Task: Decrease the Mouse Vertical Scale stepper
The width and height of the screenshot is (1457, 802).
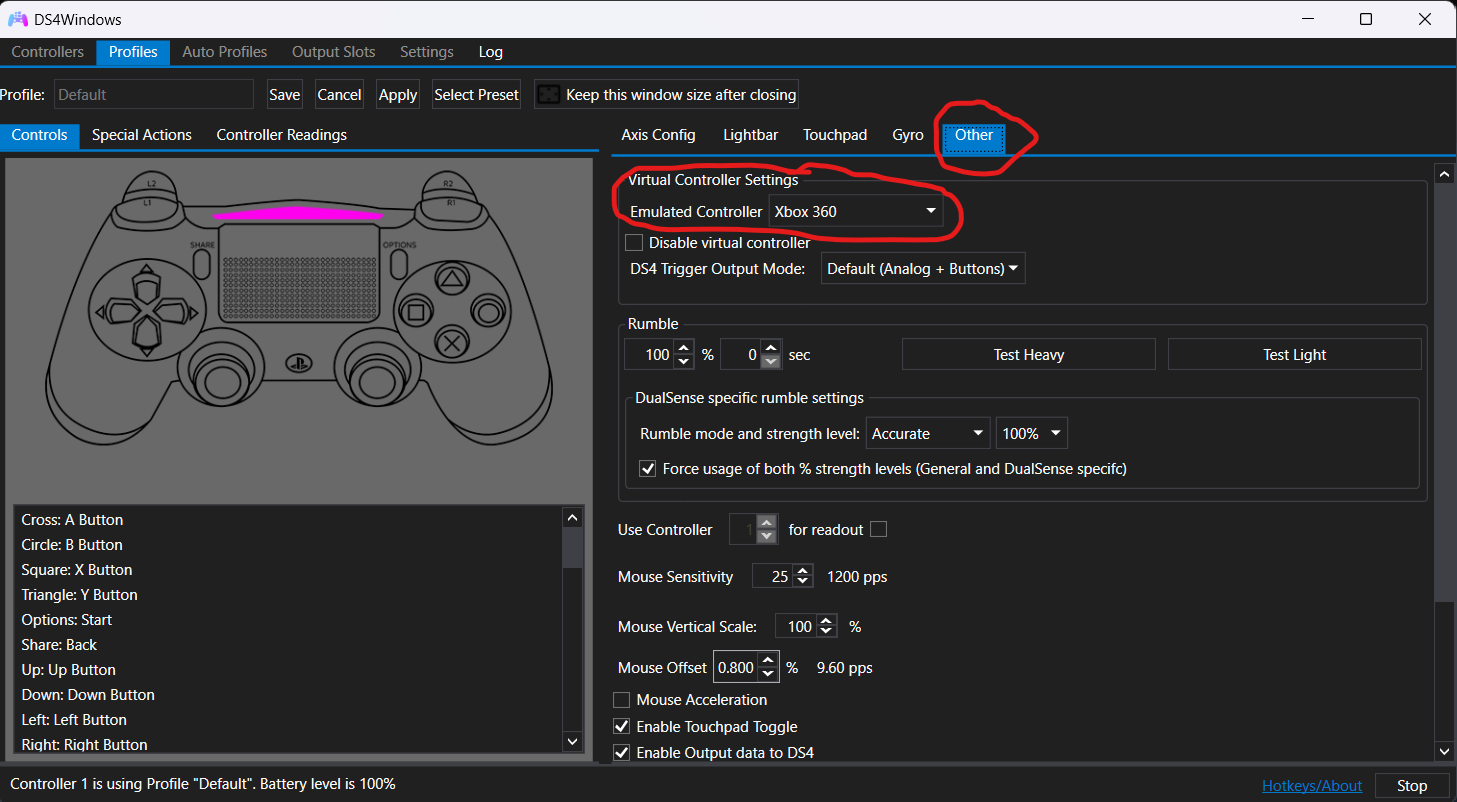Action: pyautogui.click(x=826, y=633)
